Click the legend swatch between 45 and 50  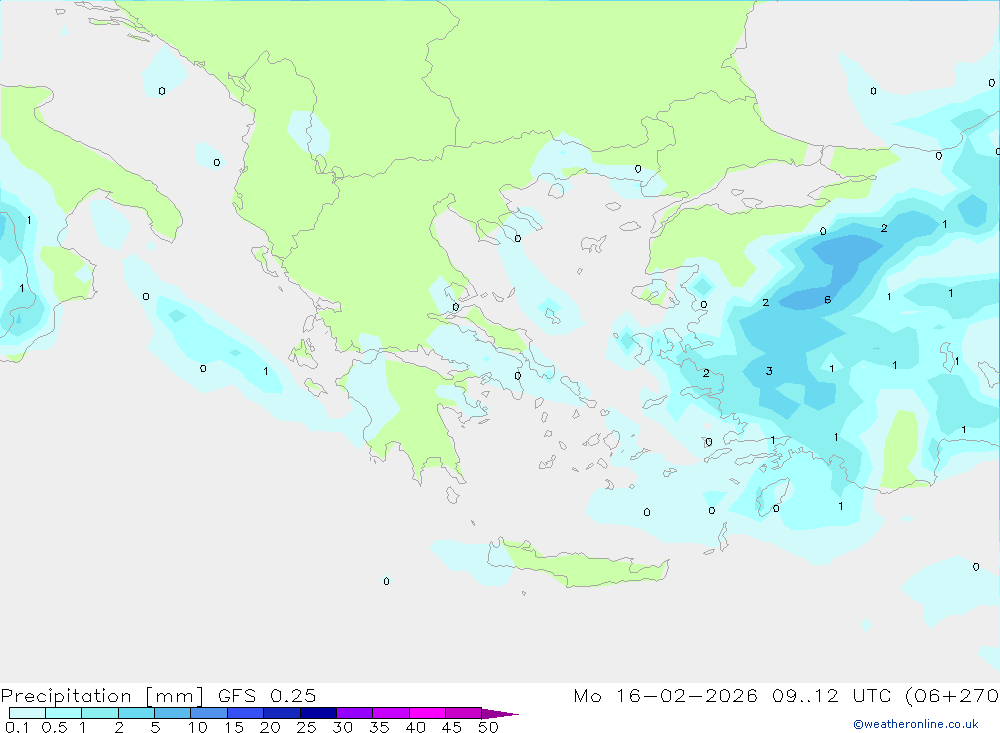(464, 713)
